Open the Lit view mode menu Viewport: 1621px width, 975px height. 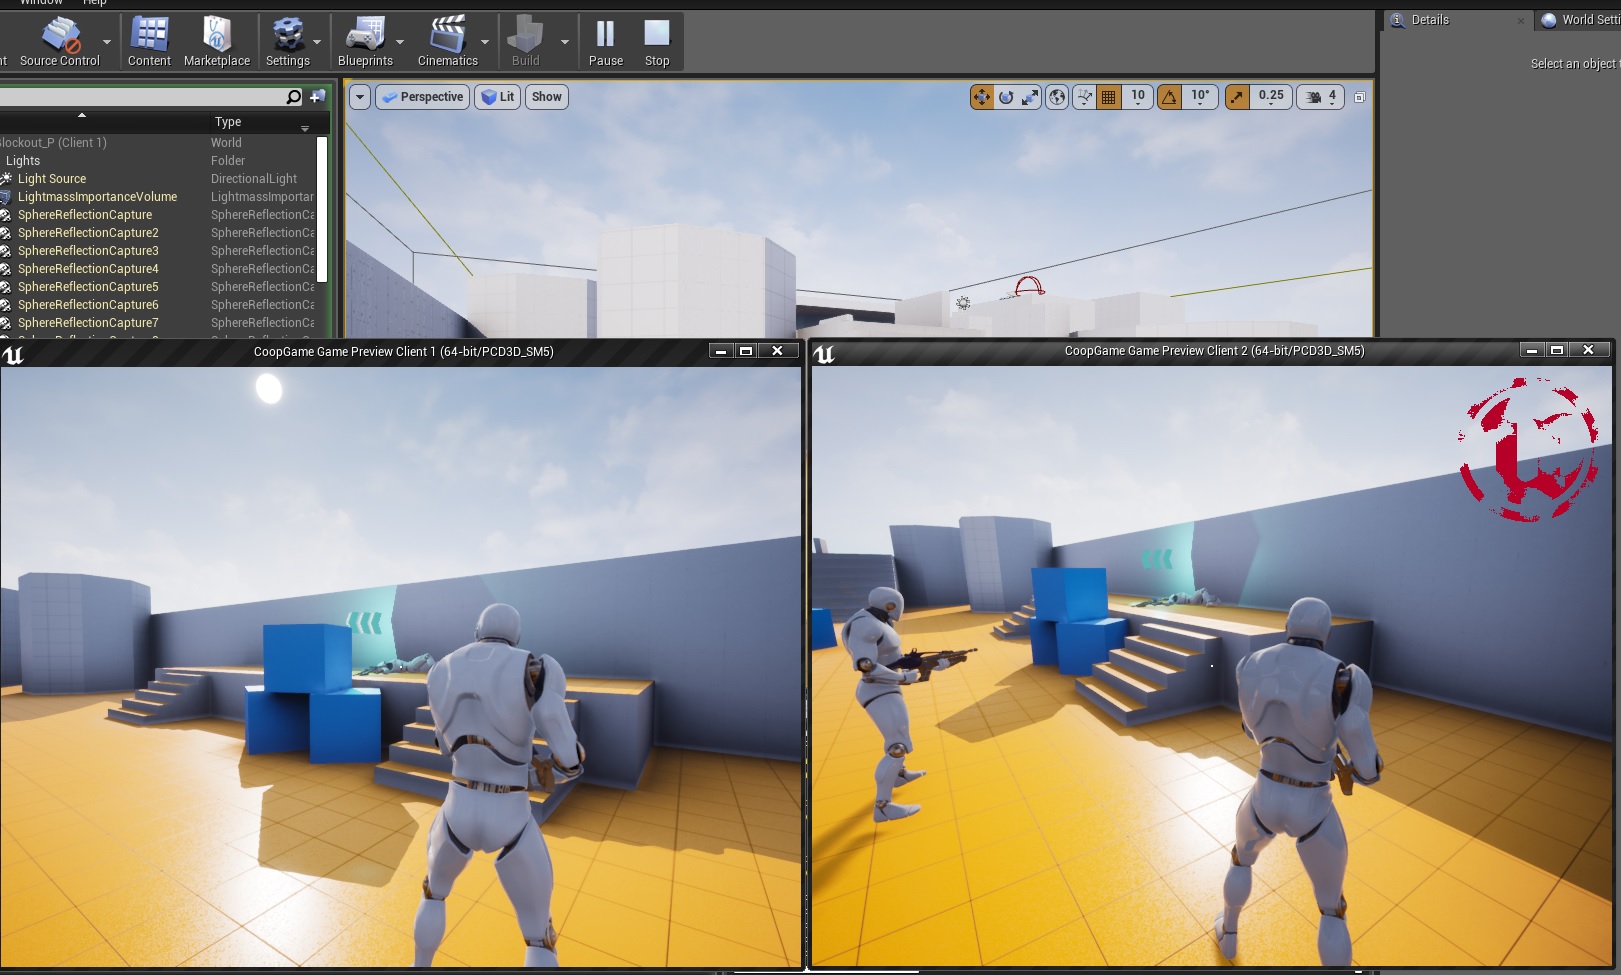tap(497, 97)
